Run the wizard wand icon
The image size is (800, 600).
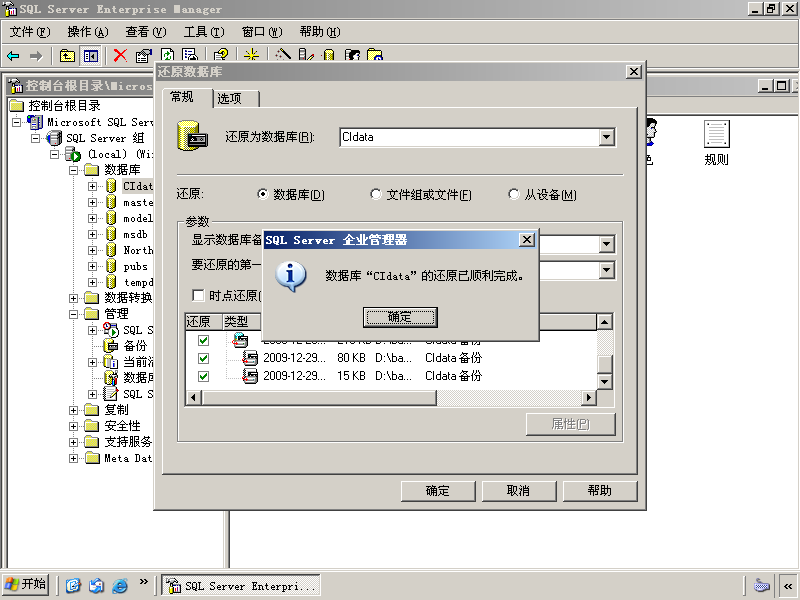(x=283, y=55)
